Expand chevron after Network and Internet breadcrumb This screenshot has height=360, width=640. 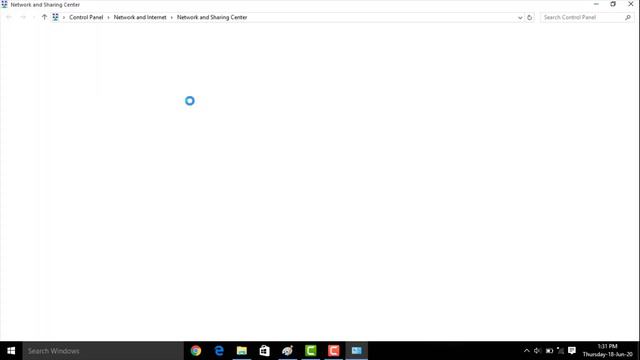[x=172, y=18]
